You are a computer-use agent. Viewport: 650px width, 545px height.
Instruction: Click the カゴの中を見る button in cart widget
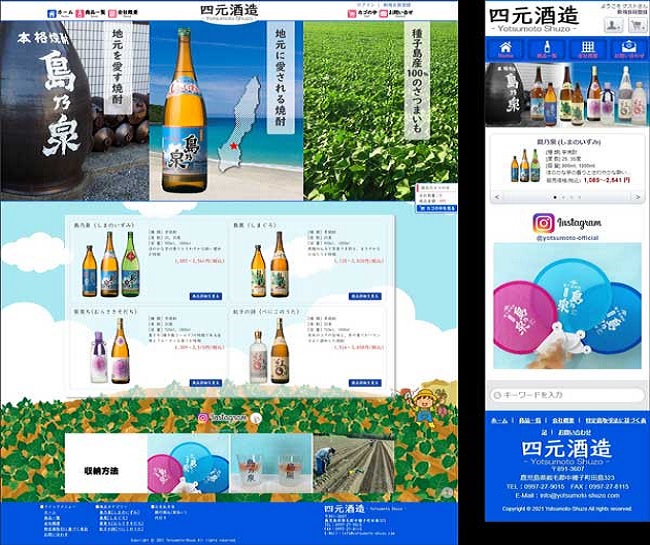pyautogui.click(x=437, y=208)
